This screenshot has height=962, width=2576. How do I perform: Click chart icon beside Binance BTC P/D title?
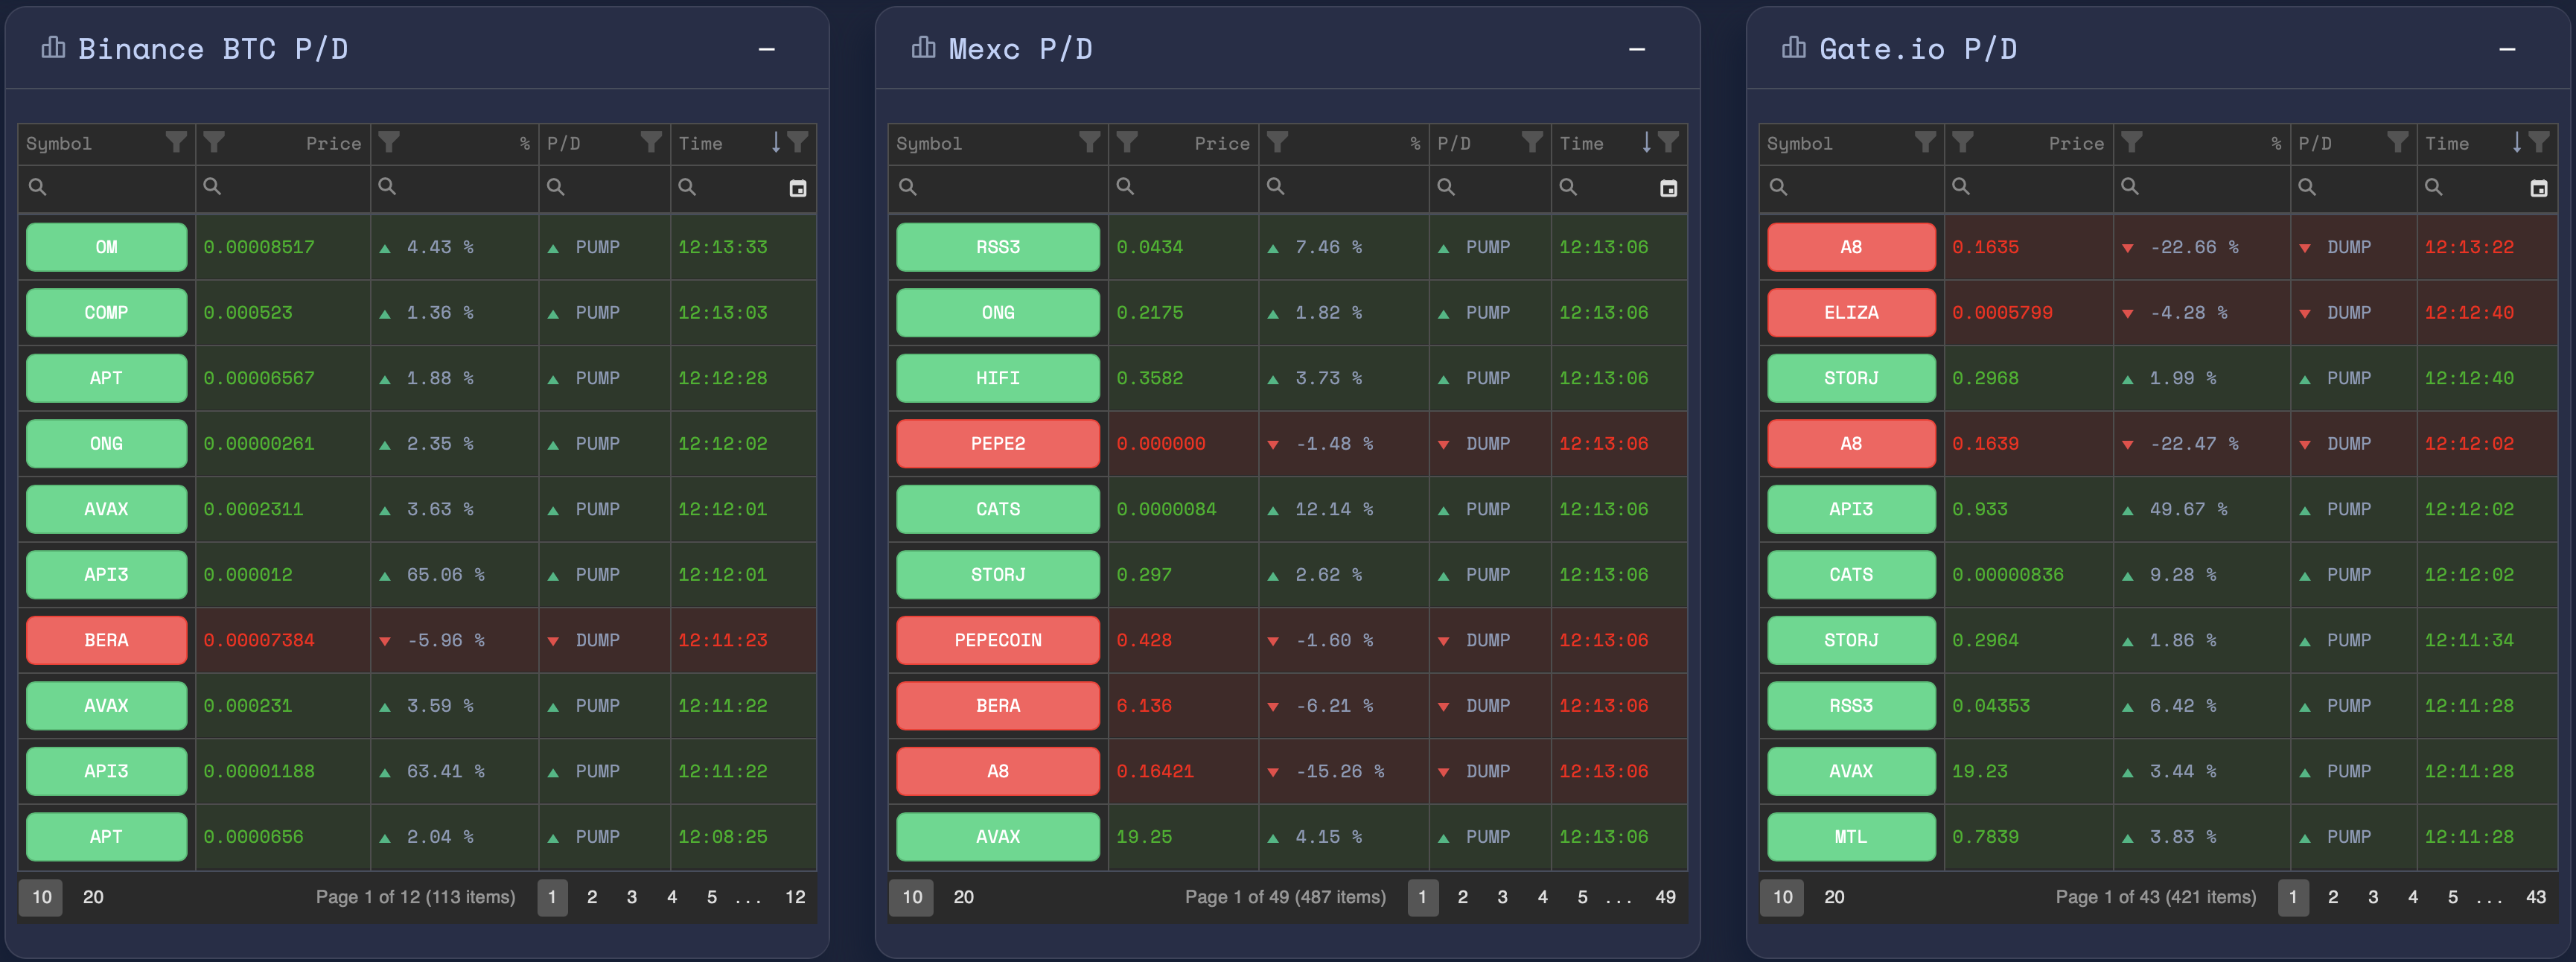point(53,47)
